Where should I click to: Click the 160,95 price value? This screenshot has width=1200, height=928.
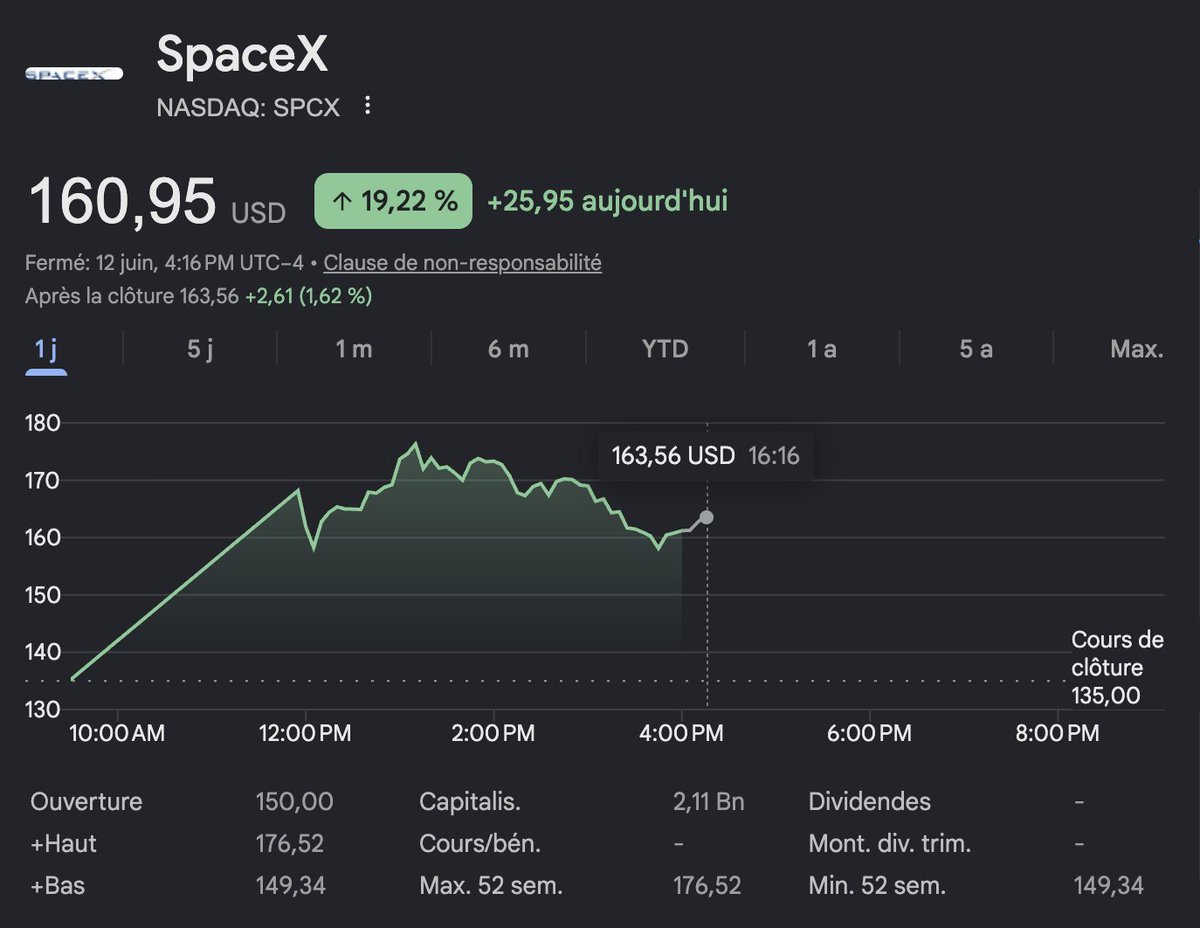[x=122, y=200]
